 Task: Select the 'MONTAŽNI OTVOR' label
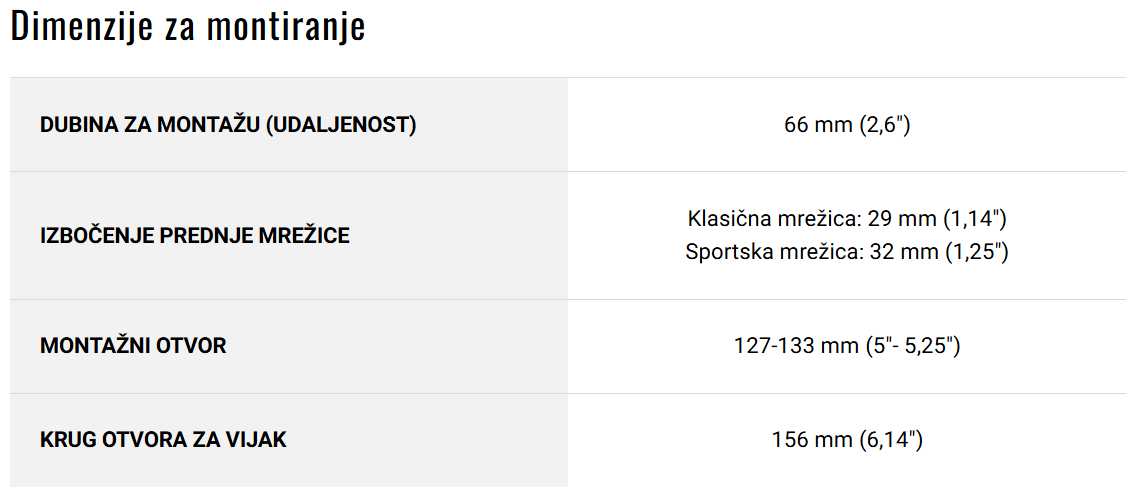point(133,345)
